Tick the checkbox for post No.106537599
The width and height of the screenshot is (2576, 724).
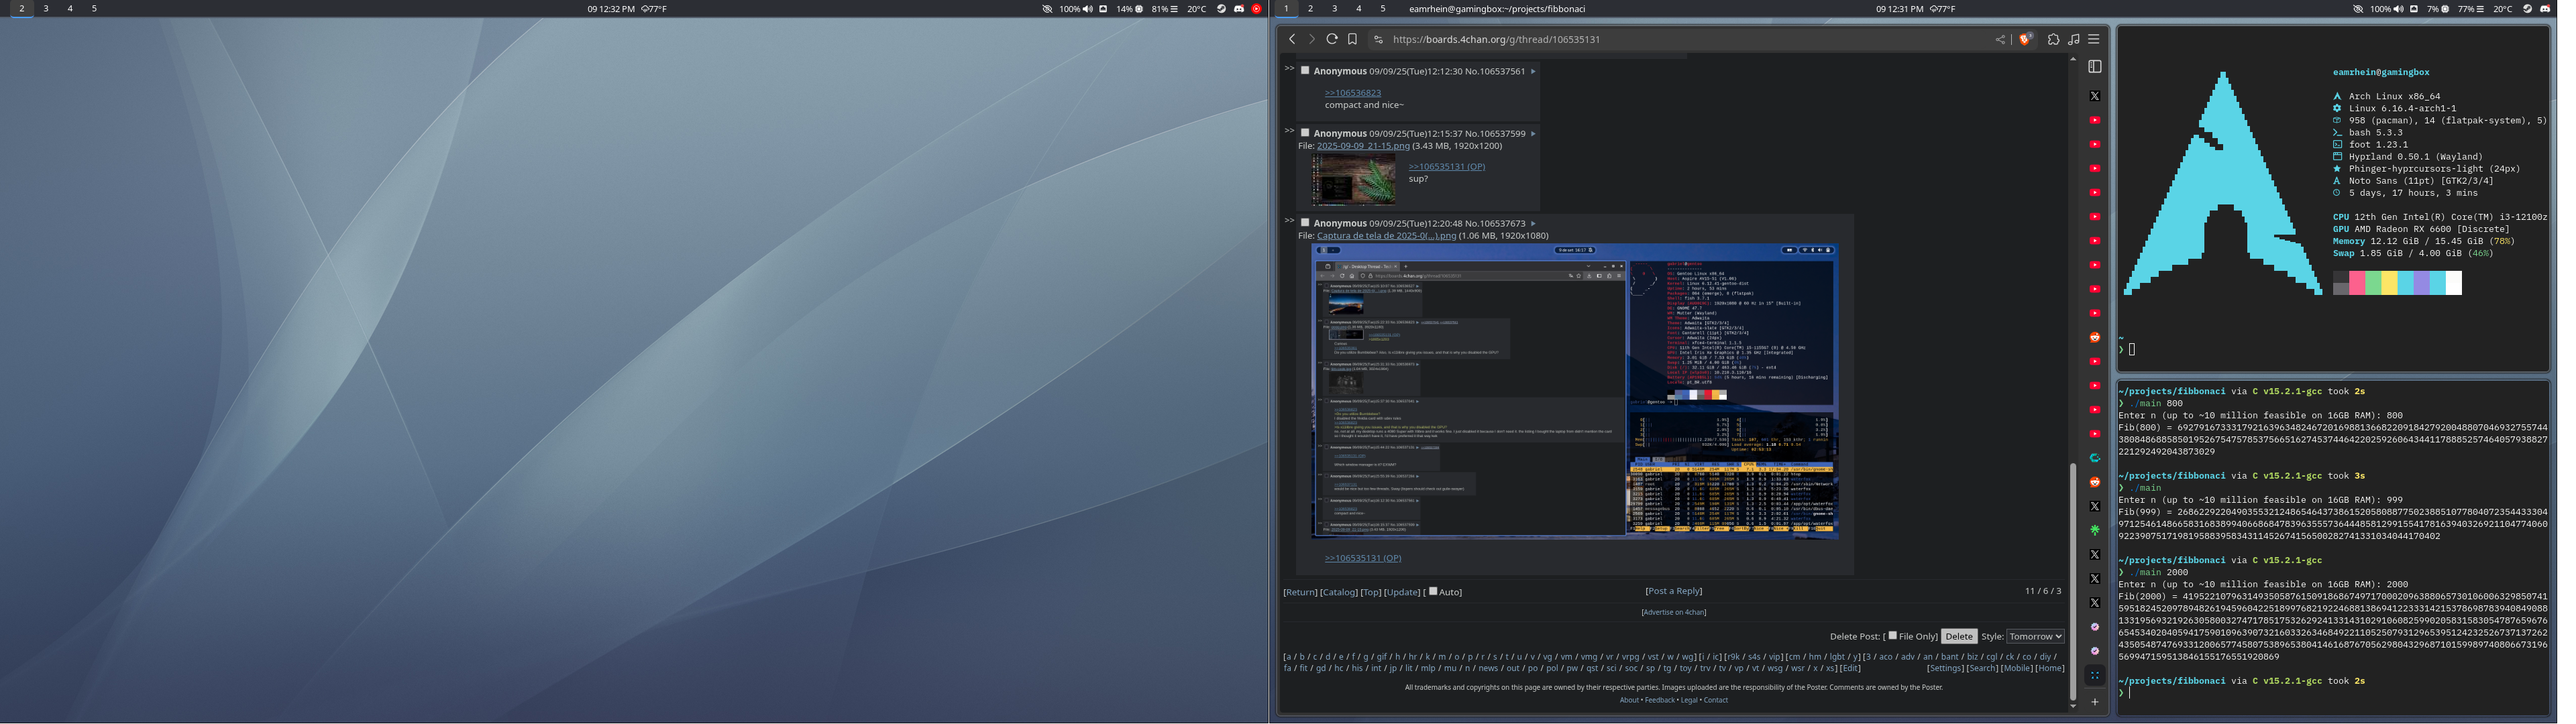pos(1305,132)
